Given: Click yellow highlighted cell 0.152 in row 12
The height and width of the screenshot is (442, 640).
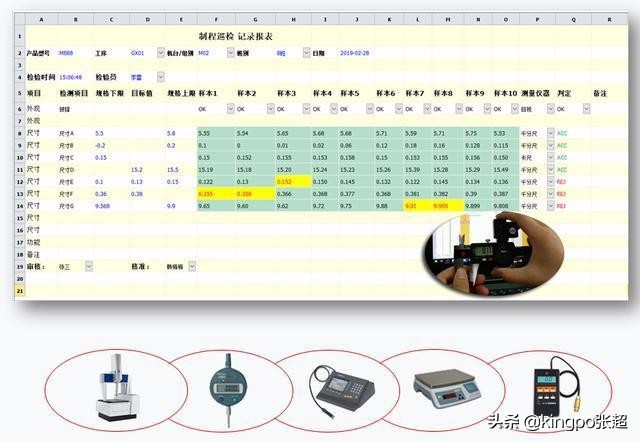Looking at the screenshot, I should point(293,182).
